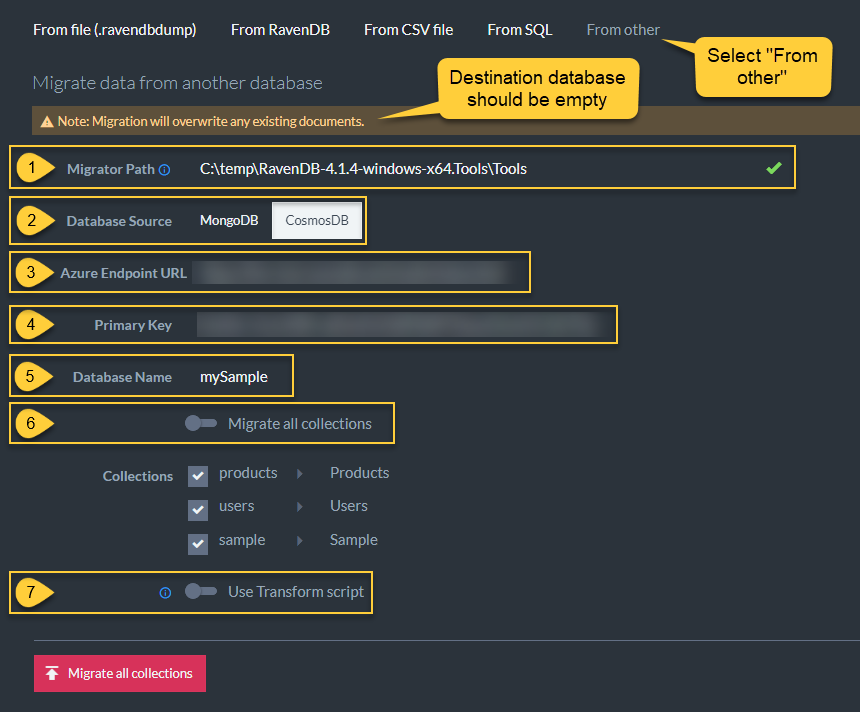
Task: Click the warning triangle icon in the note
Action: [47, 121]
